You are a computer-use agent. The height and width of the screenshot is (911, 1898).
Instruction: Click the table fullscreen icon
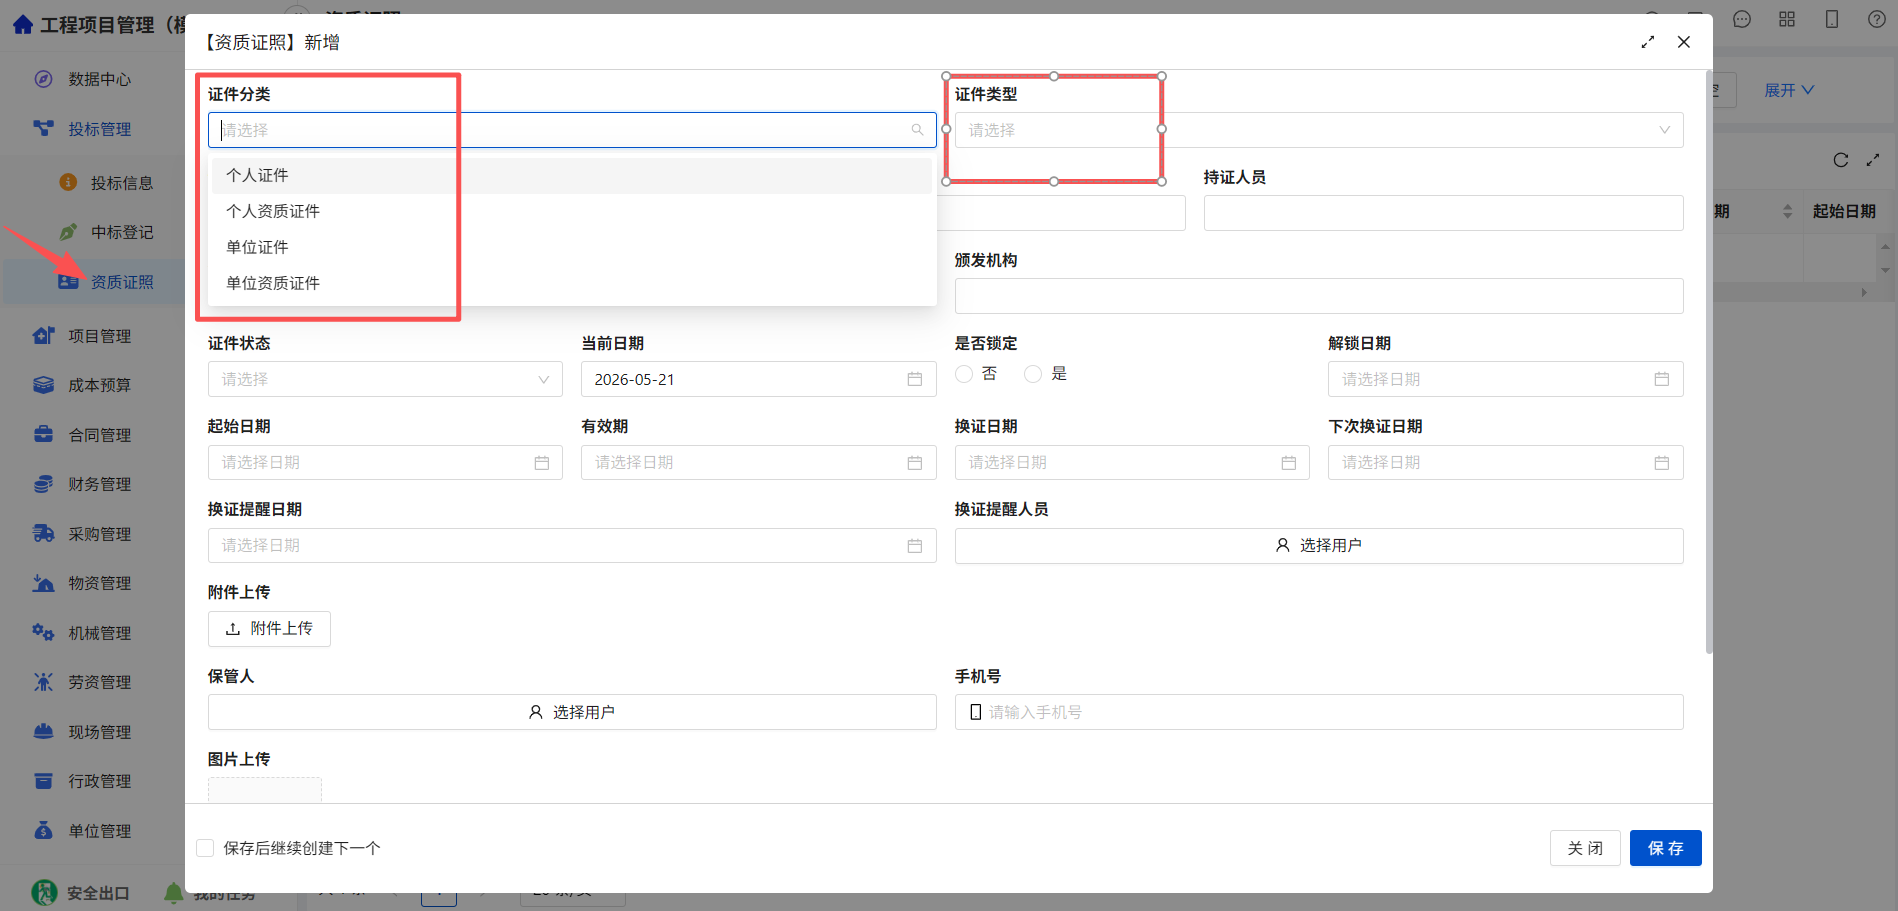(1873, 160)
